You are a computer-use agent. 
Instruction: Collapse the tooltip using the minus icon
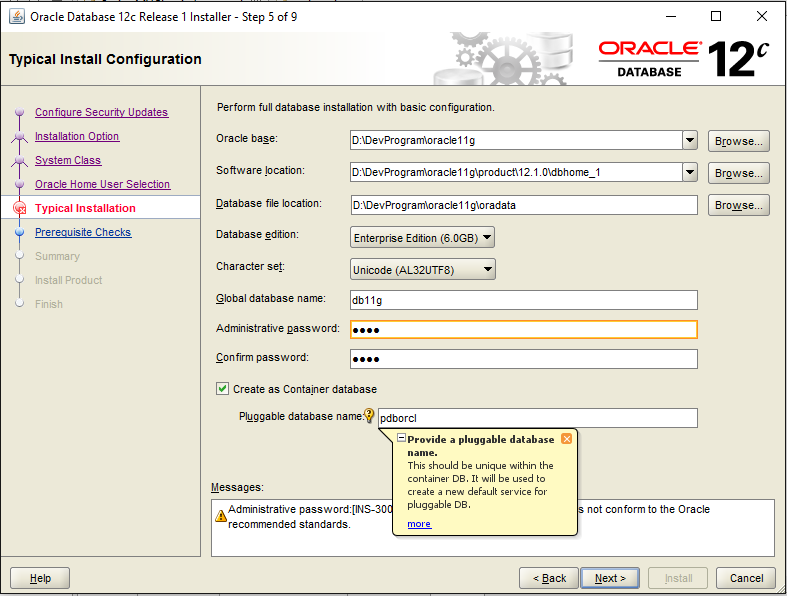(x=401, y=438)
